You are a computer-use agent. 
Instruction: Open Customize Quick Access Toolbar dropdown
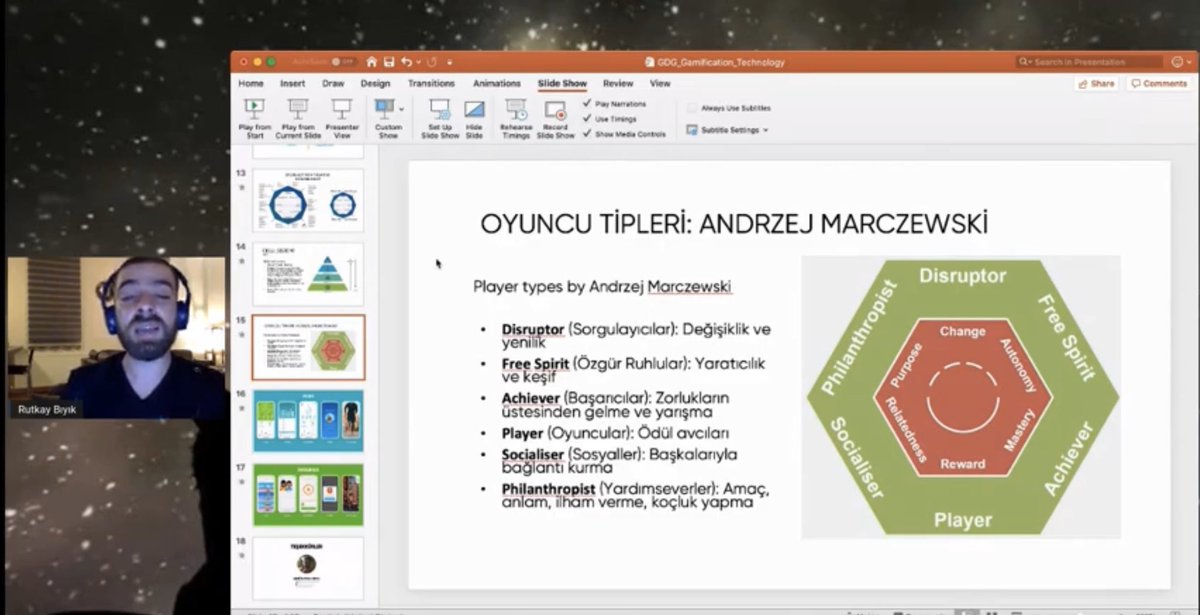[450, 62]
